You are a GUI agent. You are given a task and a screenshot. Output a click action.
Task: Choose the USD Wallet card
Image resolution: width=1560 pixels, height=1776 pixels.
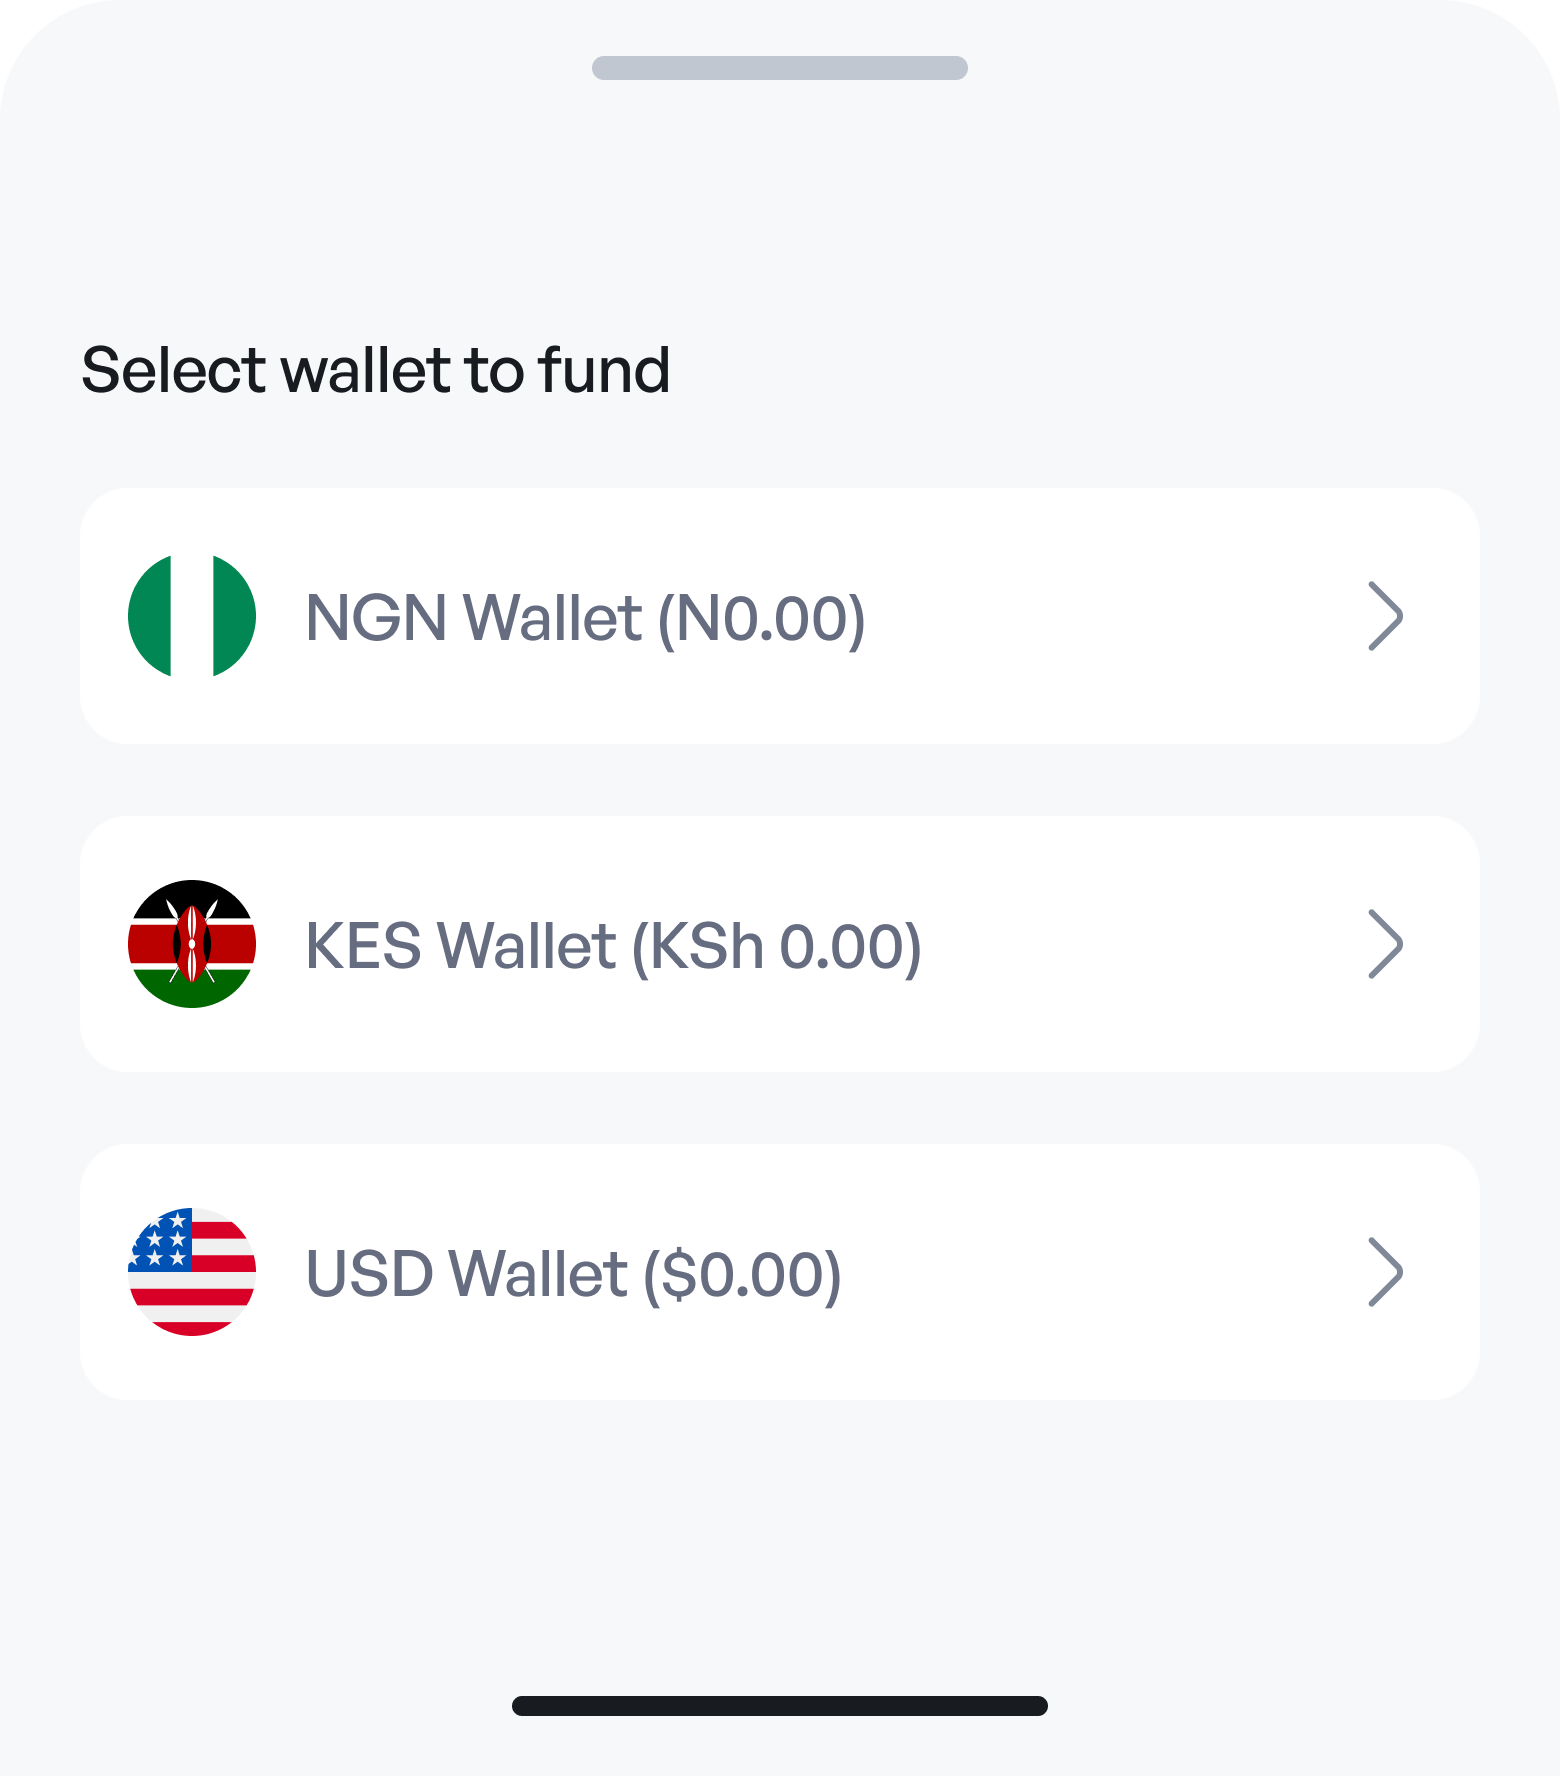(x=780, y=1272)
